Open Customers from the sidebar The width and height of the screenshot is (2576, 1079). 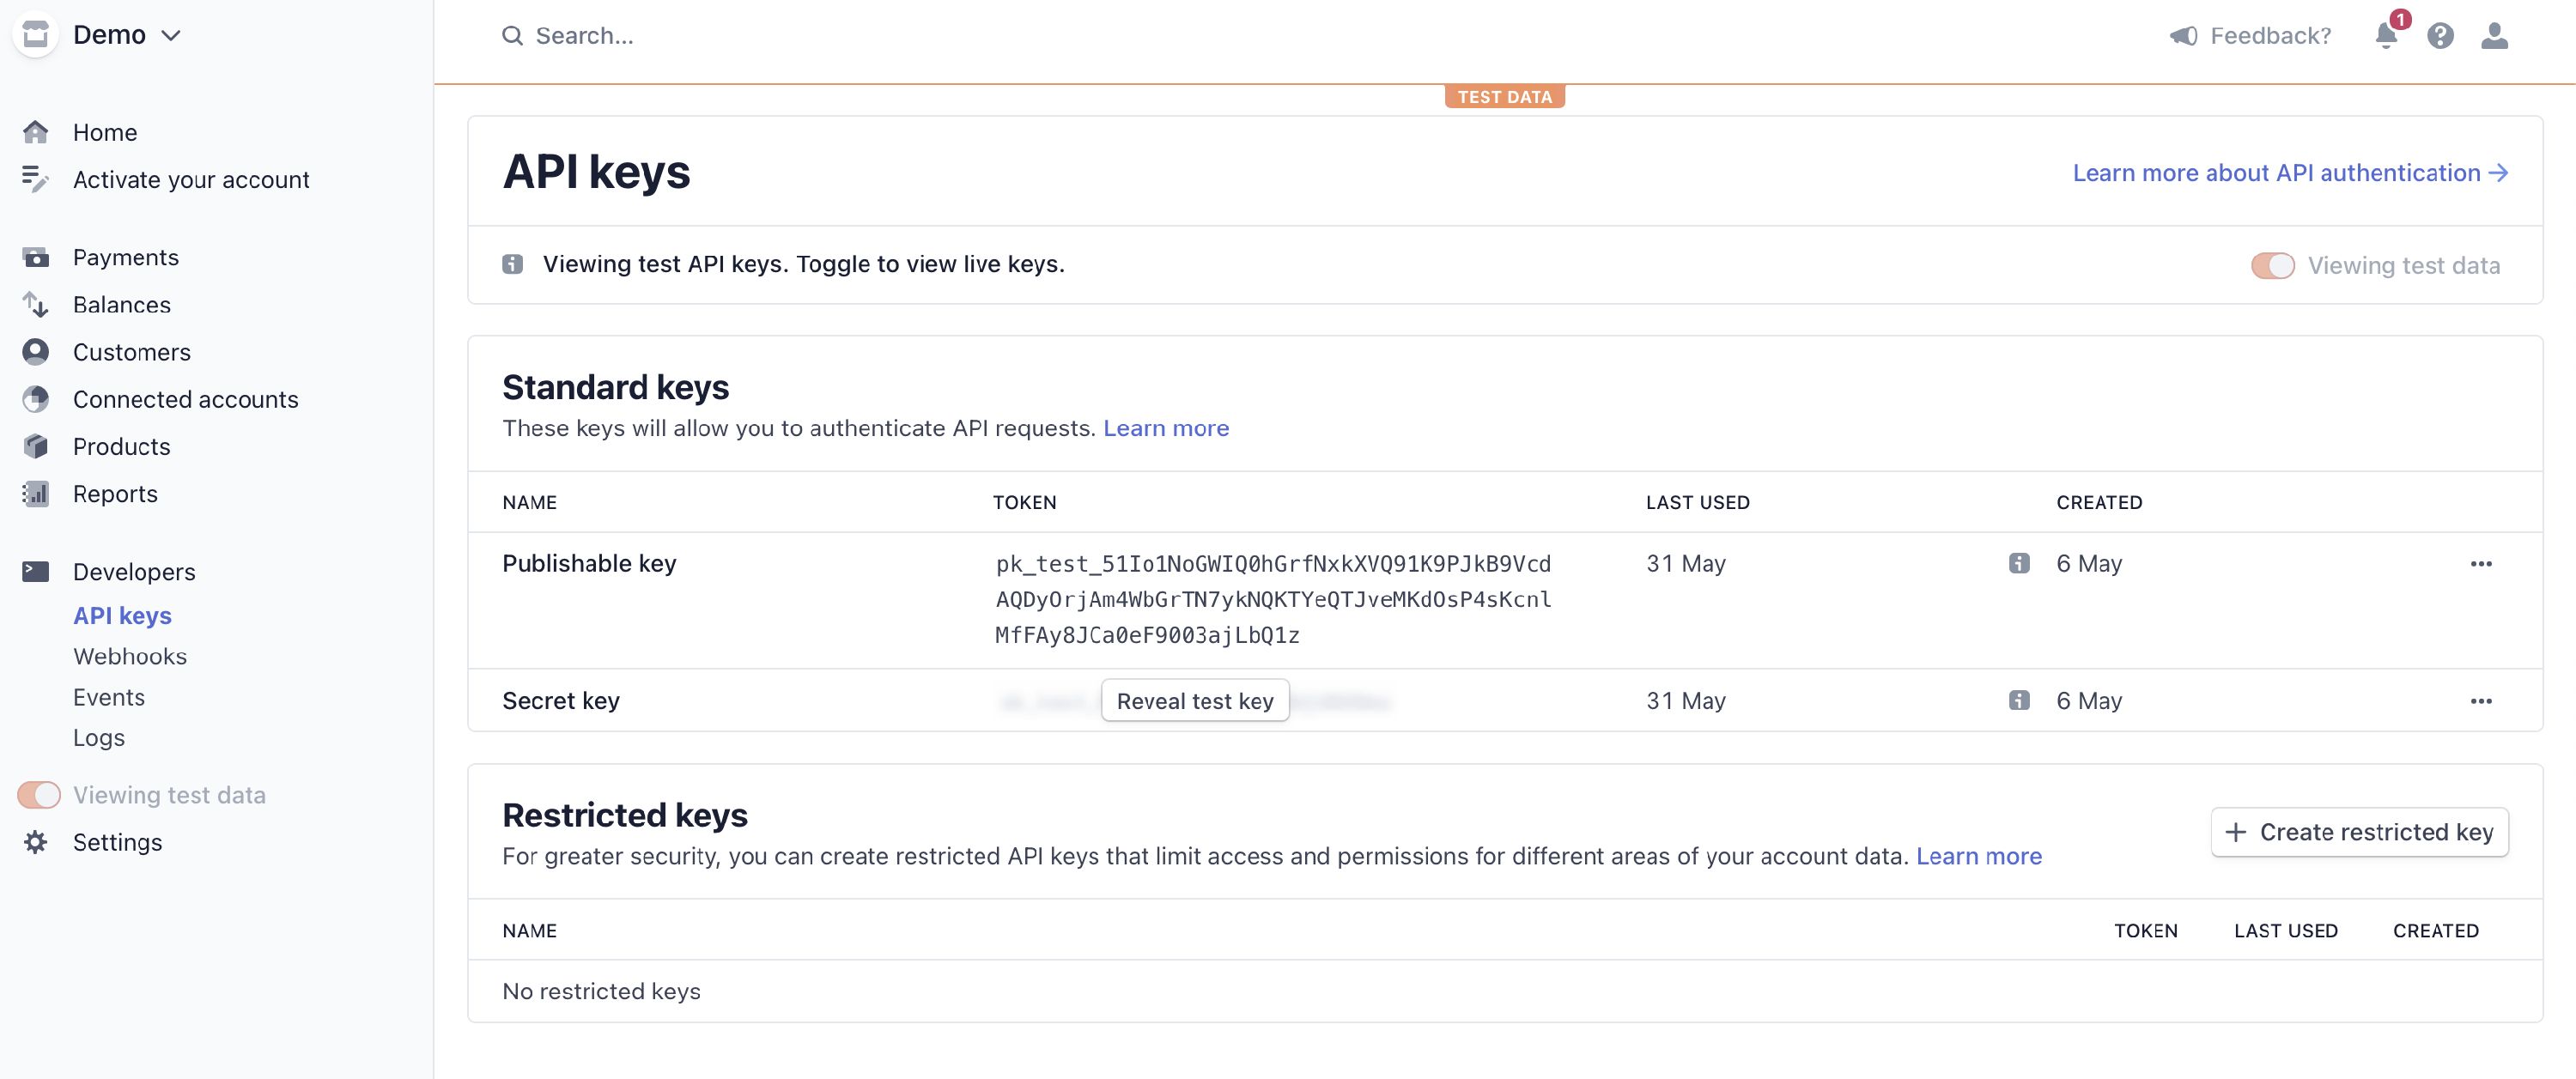click(131, 351)
